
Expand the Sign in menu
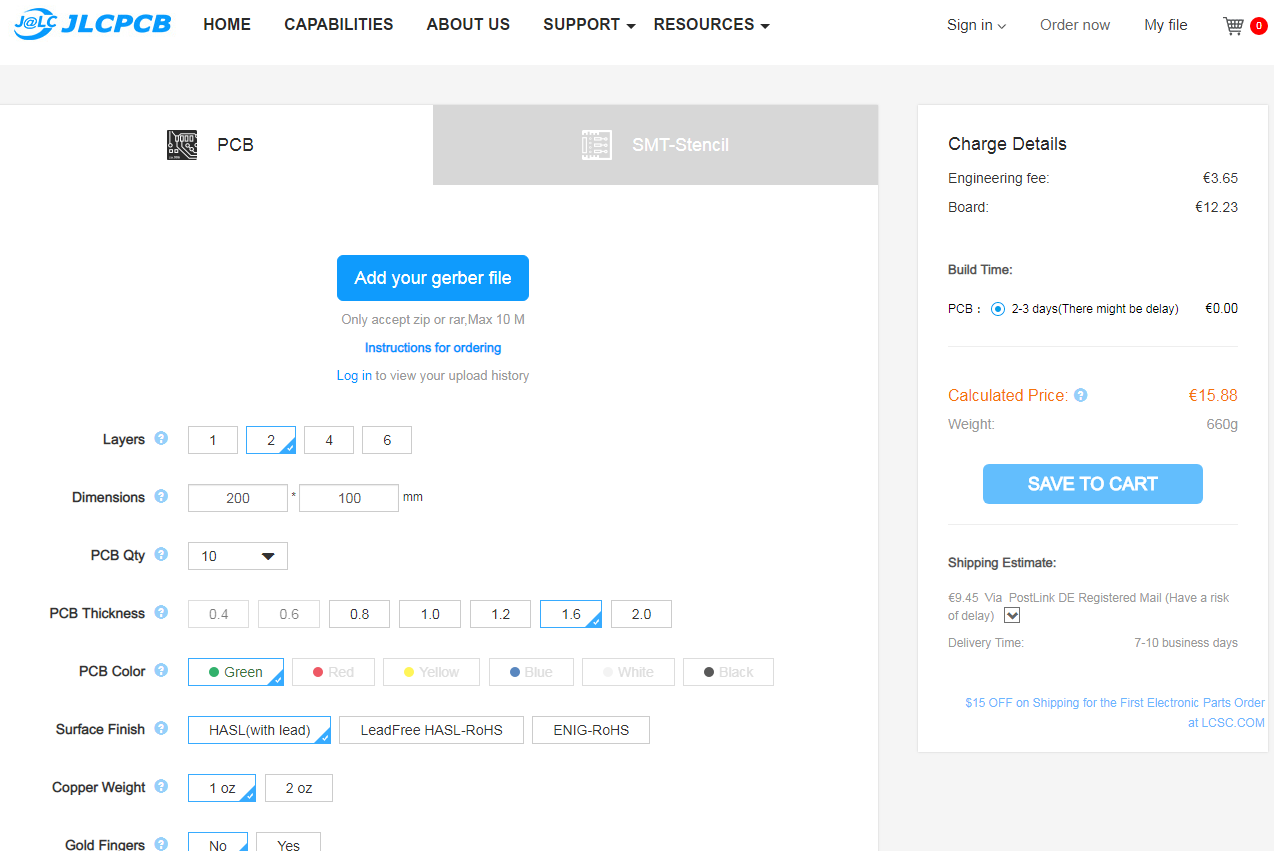[x=976, y=25]
